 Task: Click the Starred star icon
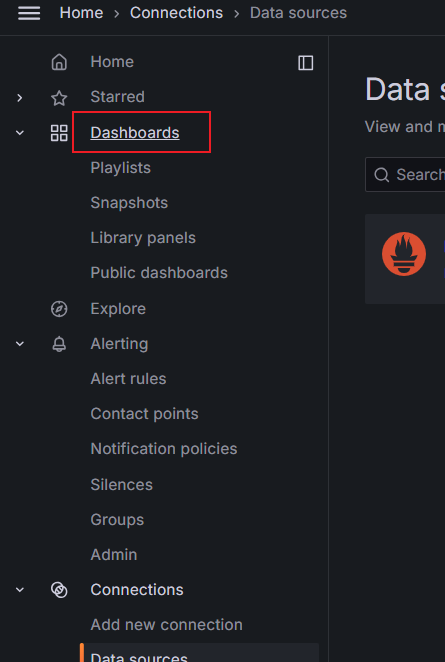tap(59, 98)
